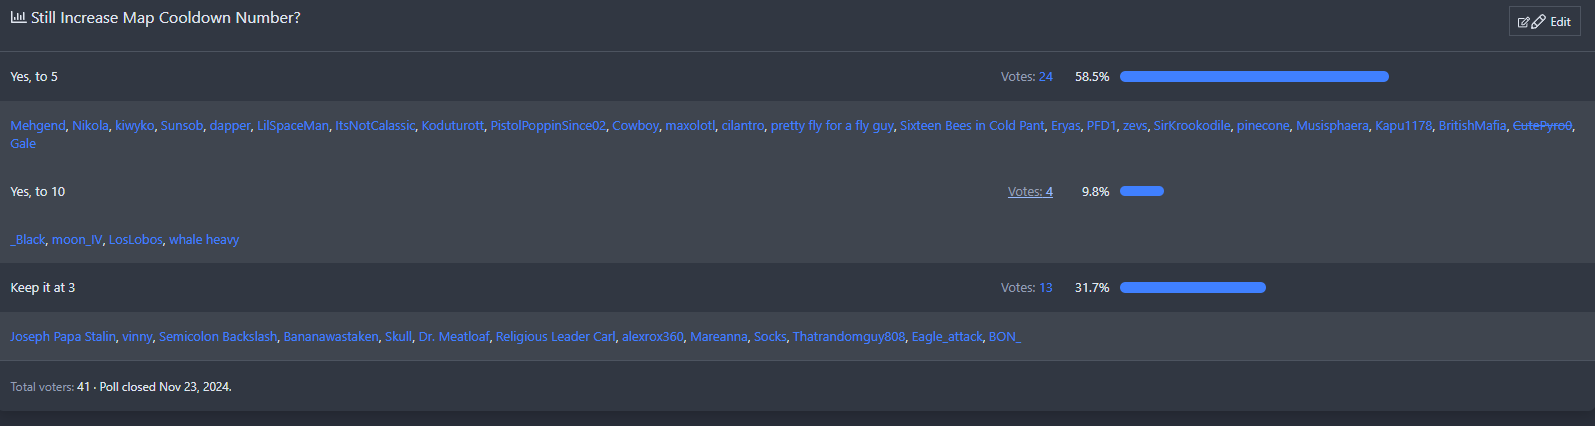
Task: Click the 58.5% progress bar
Action: pos(1254,77)
